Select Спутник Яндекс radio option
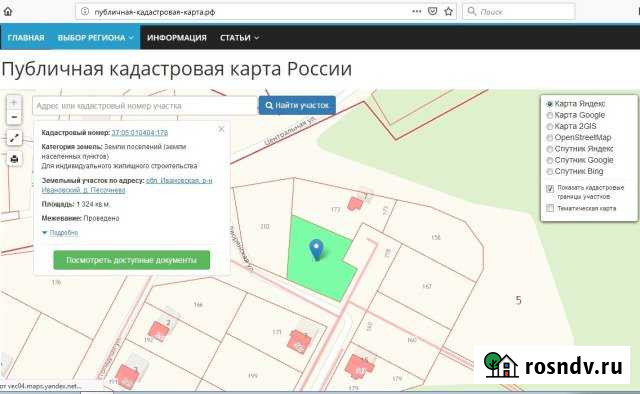 click(549, 149)
